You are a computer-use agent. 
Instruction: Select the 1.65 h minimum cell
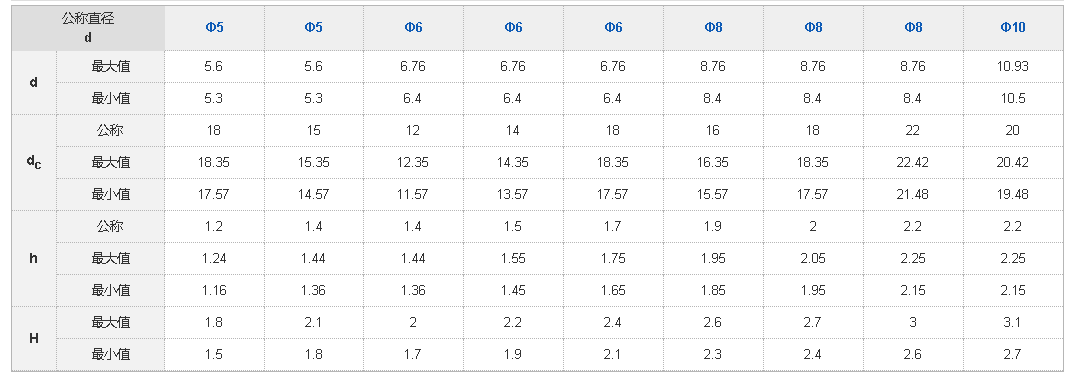[613, 290]
